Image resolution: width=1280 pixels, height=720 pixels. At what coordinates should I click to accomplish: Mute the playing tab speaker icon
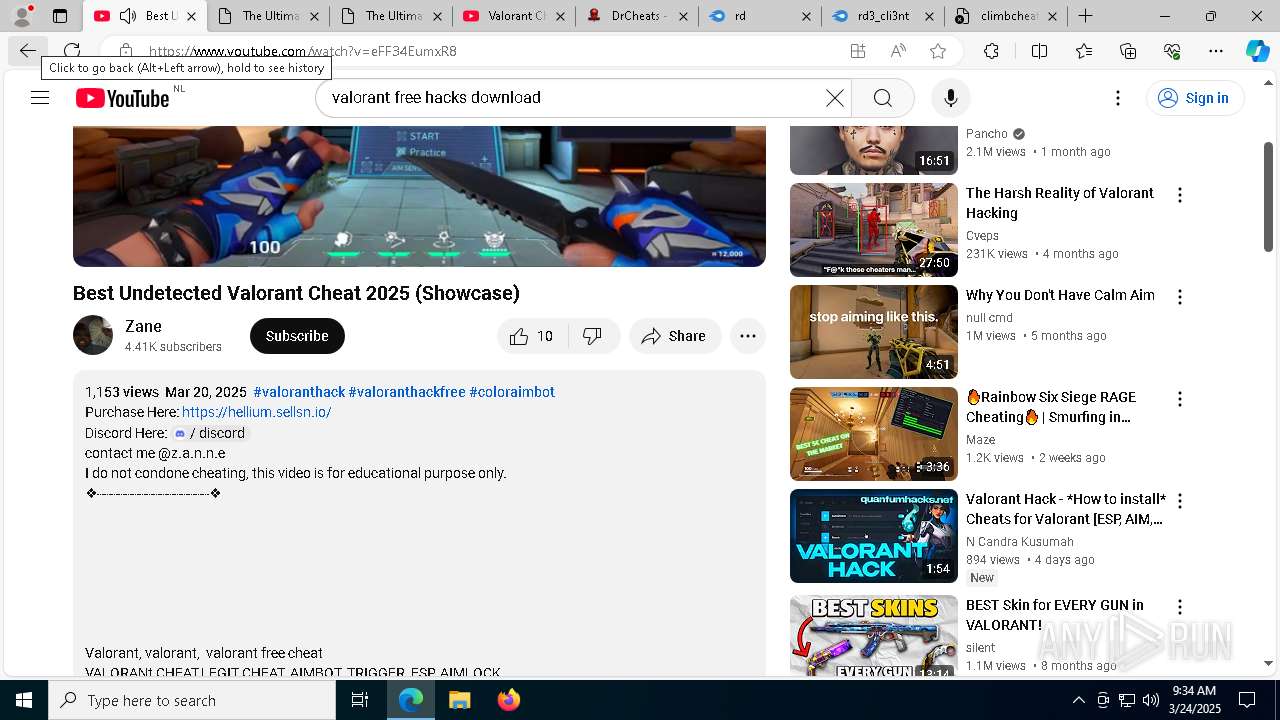point(128,16)
